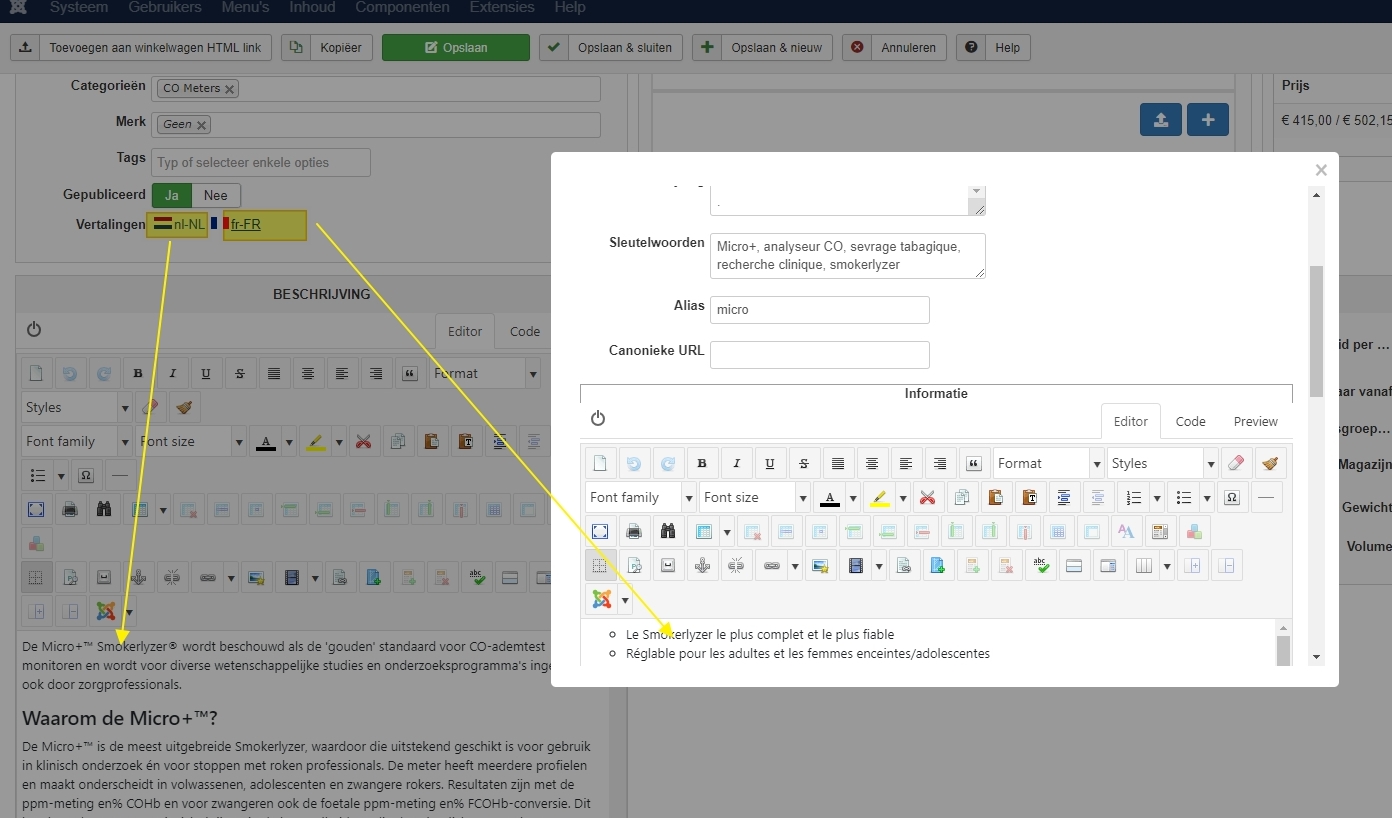Apply yellow highlight color in the popup editor

880,497
